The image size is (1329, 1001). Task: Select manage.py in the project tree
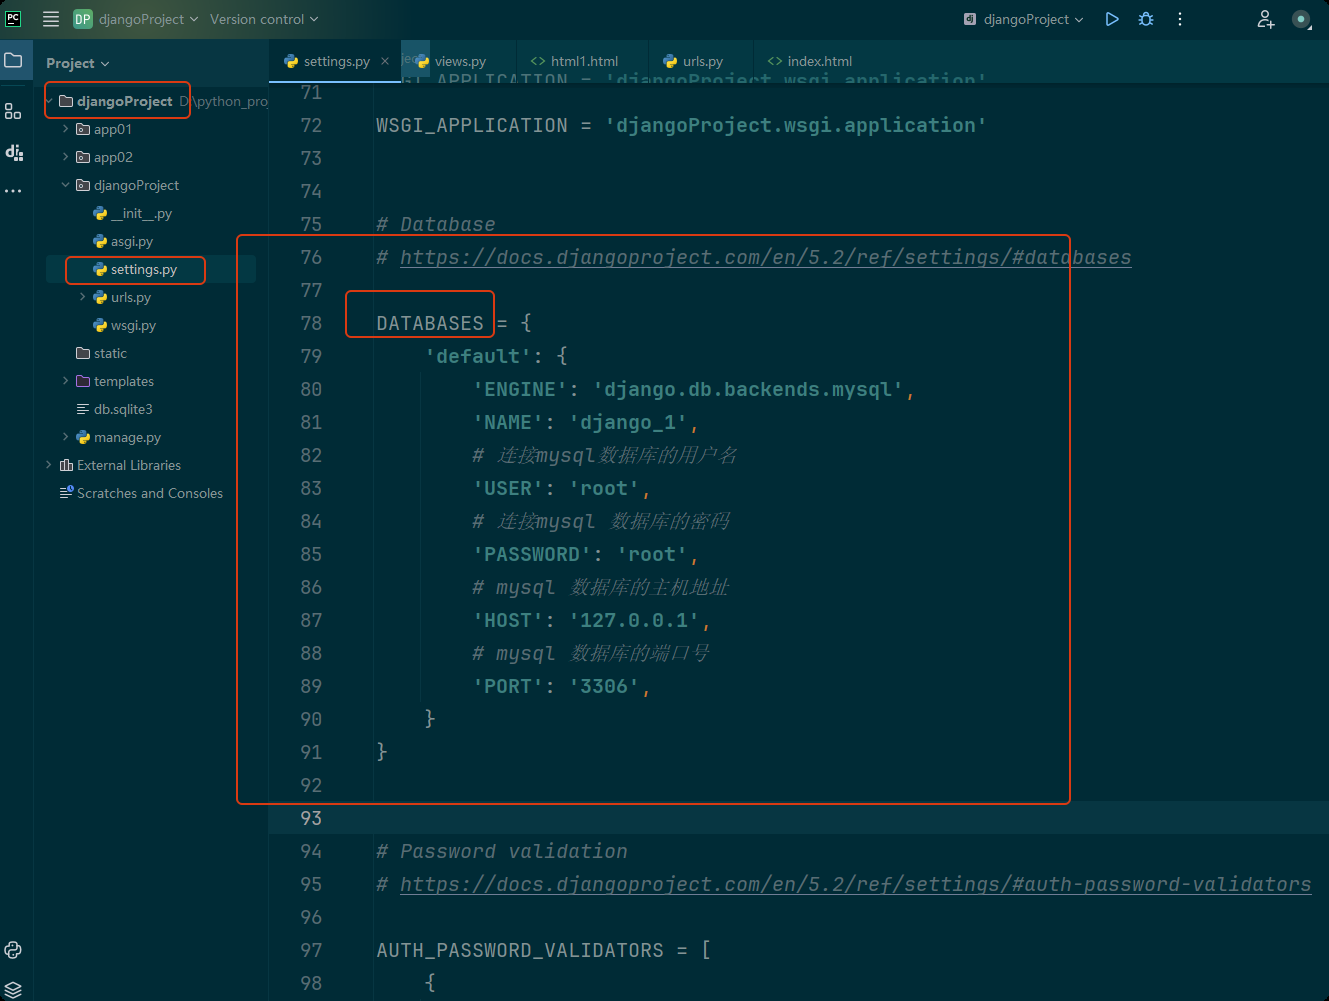(127, 437)
